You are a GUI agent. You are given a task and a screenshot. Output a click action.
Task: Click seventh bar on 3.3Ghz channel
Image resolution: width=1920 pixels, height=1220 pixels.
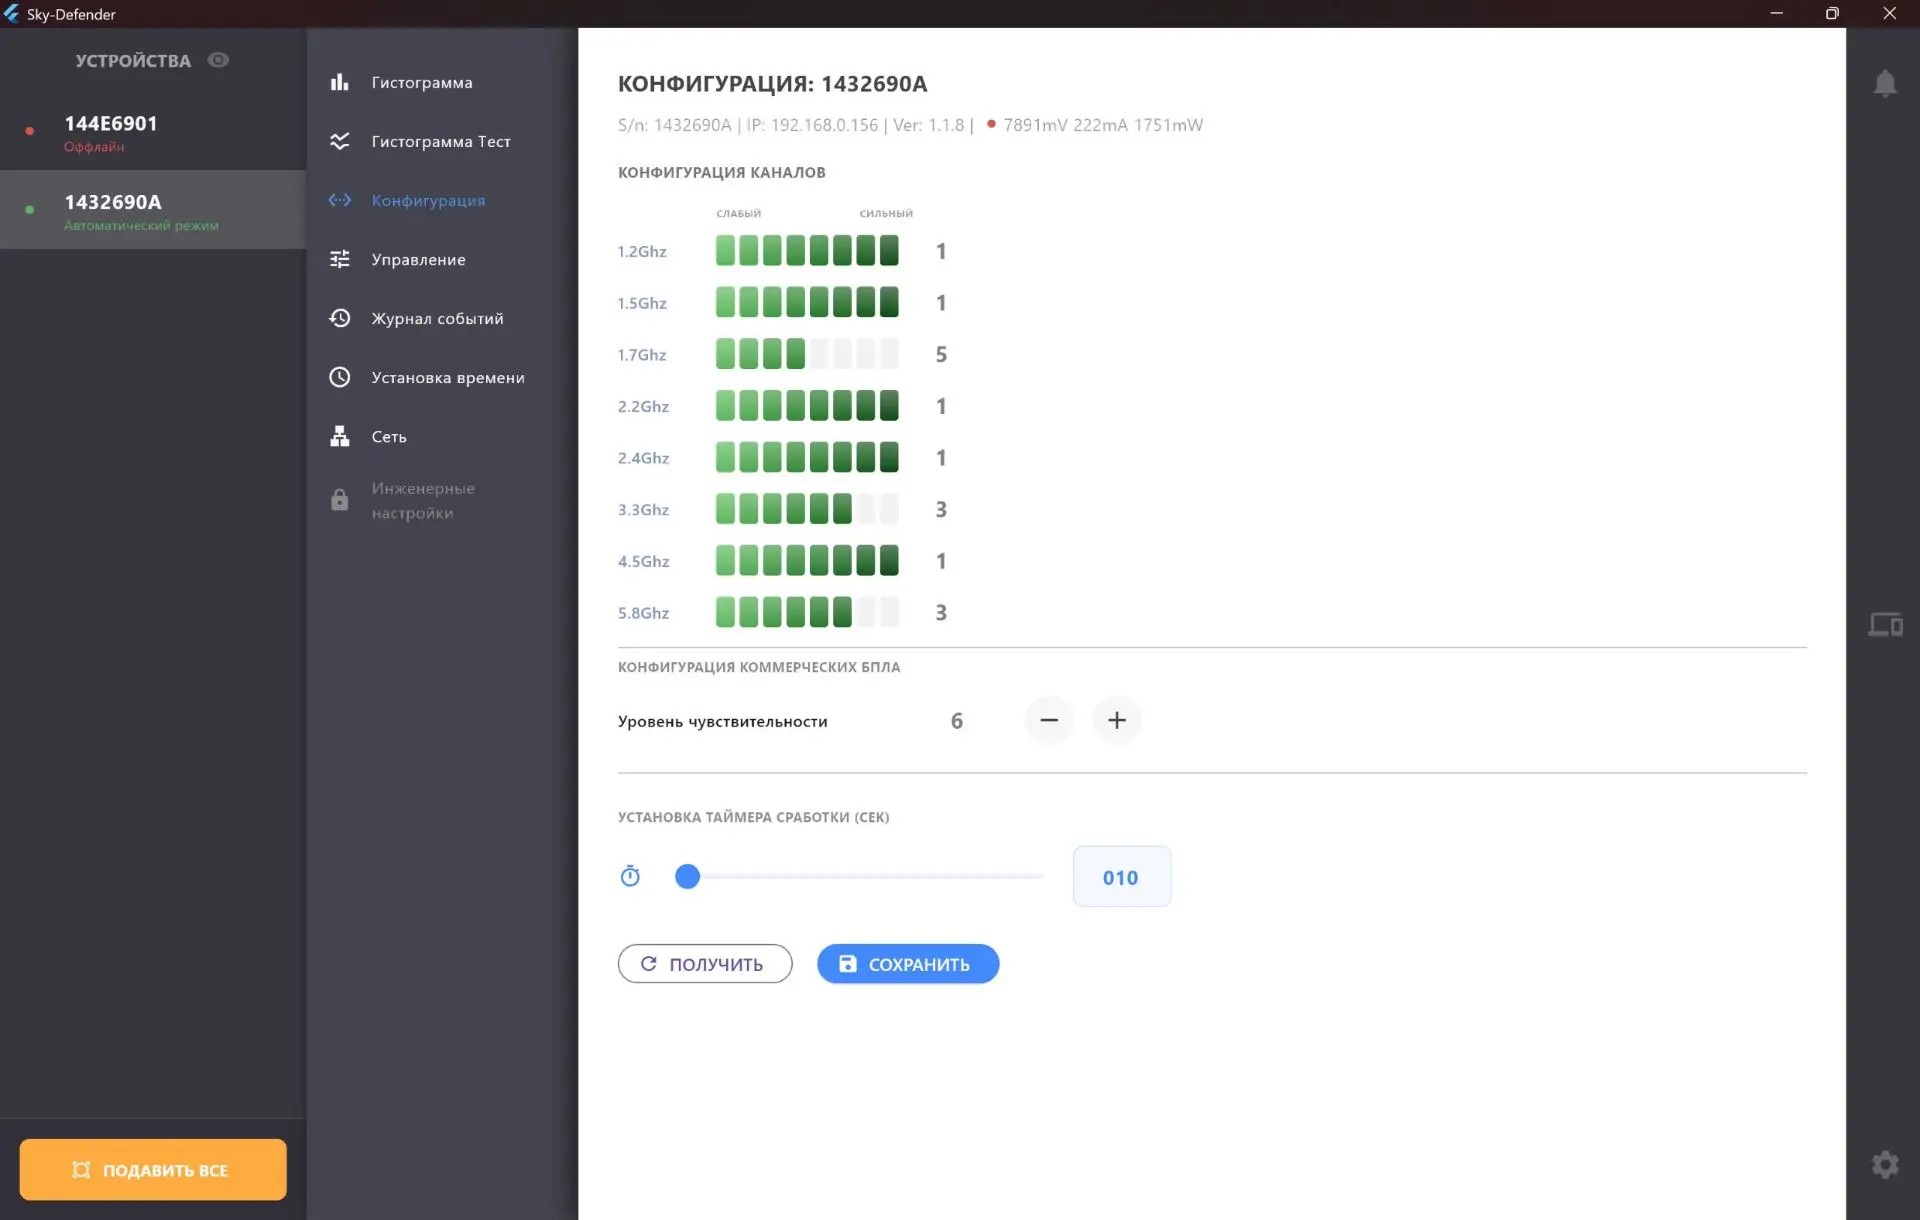click(x=866, y=509)
